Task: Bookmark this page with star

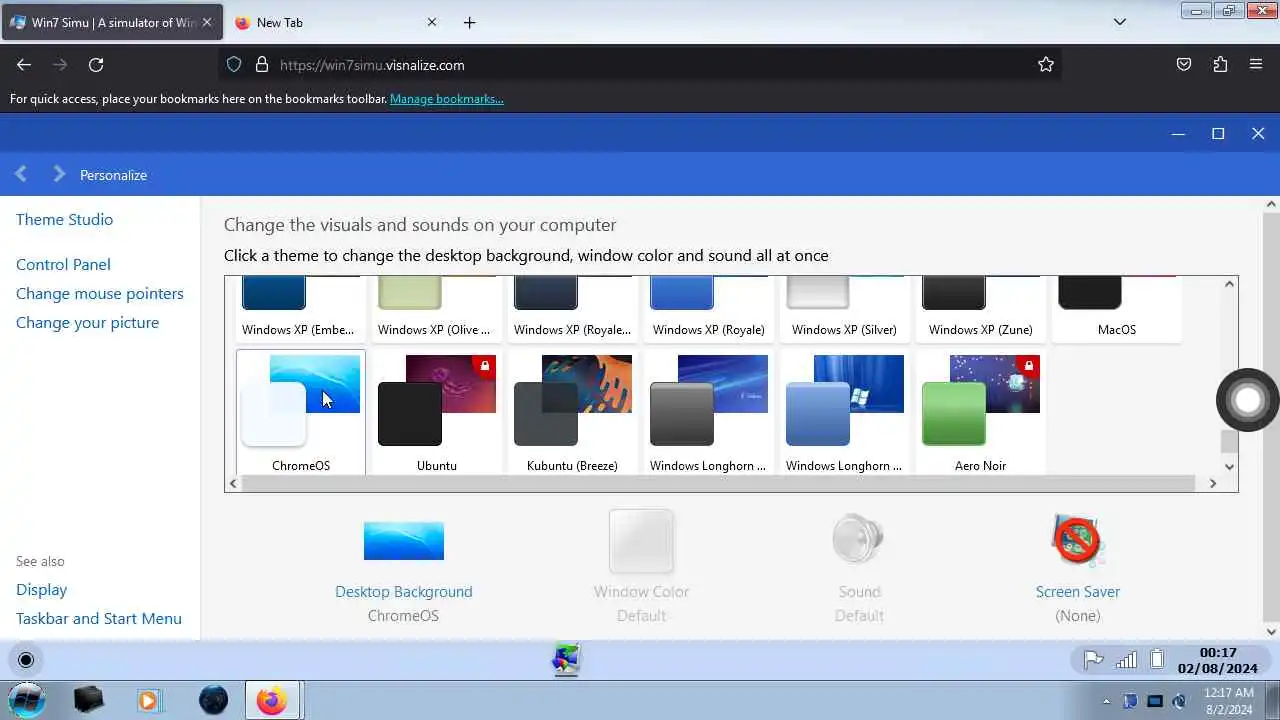Action: pos(1046,64)
